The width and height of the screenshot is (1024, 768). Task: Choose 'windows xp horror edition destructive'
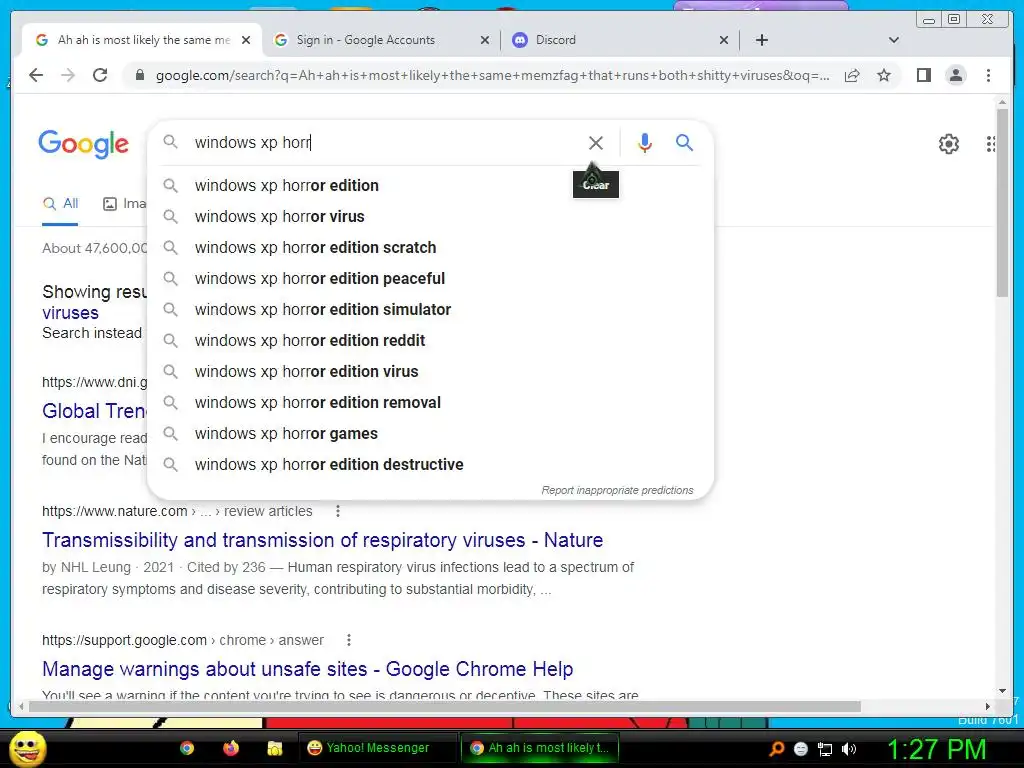431,464
